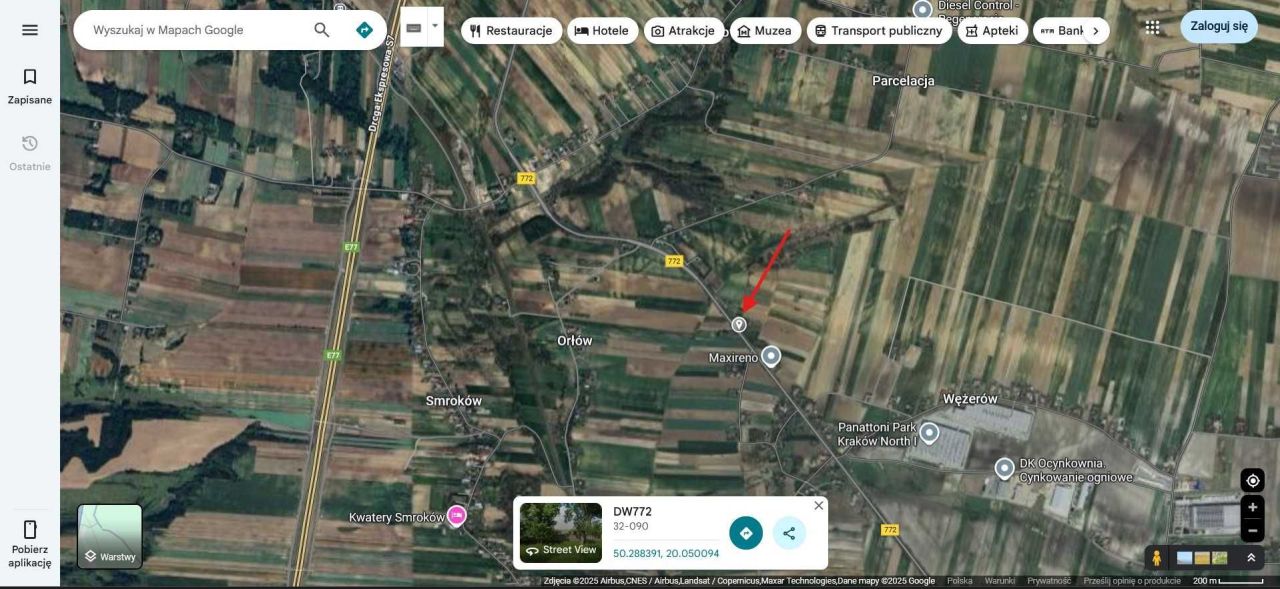Click the Smroków village label
The width and height of the screenshot is (1280, 589).
point(454,401)
